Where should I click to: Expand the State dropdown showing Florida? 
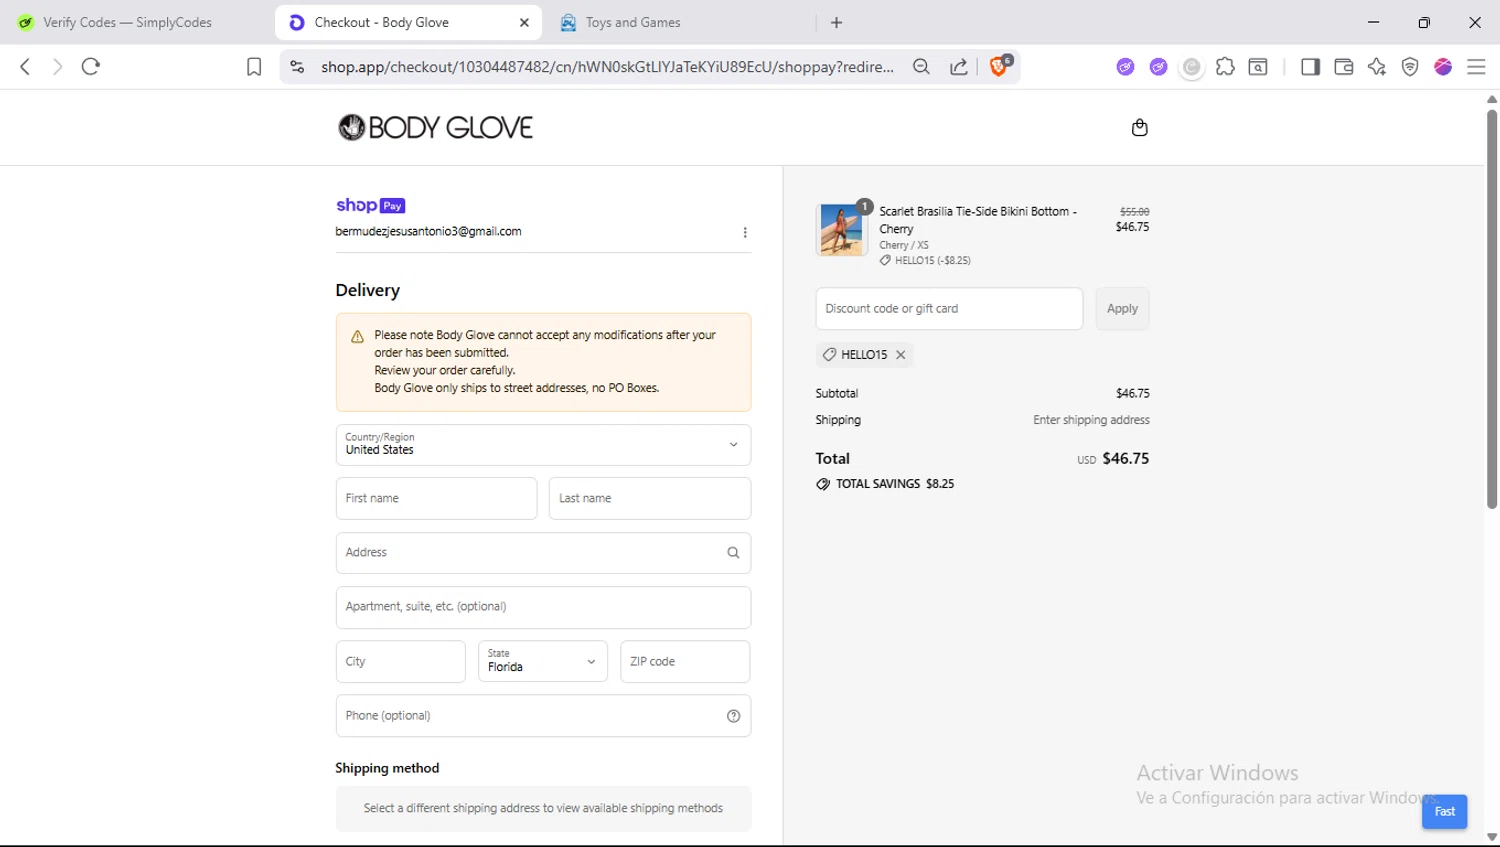543,661
